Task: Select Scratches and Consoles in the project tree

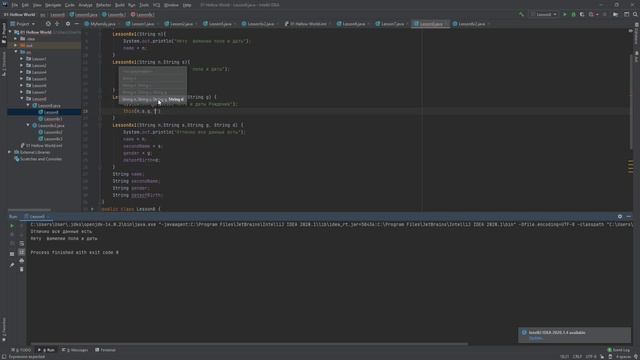Action: (x=38, y=159)
